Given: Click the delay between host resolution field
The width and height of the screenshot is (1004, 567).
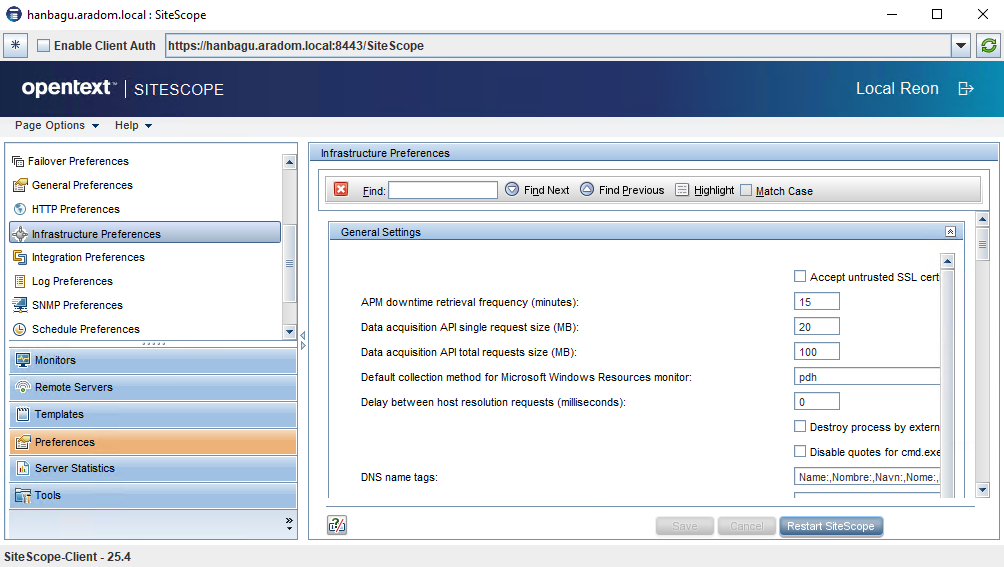Looking at the screenshot, I should tap(816, 401).
